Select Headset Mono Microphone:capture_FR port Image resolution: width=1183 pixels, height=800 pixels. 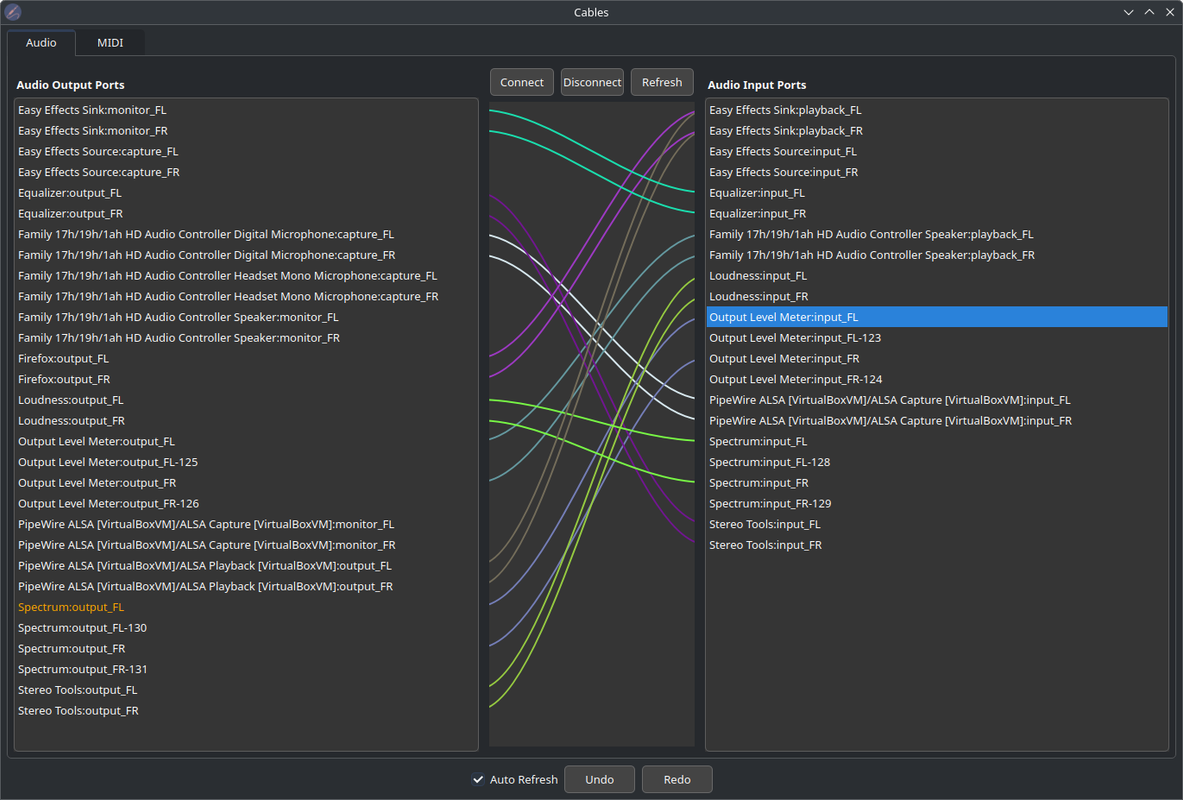pos(246,297)
